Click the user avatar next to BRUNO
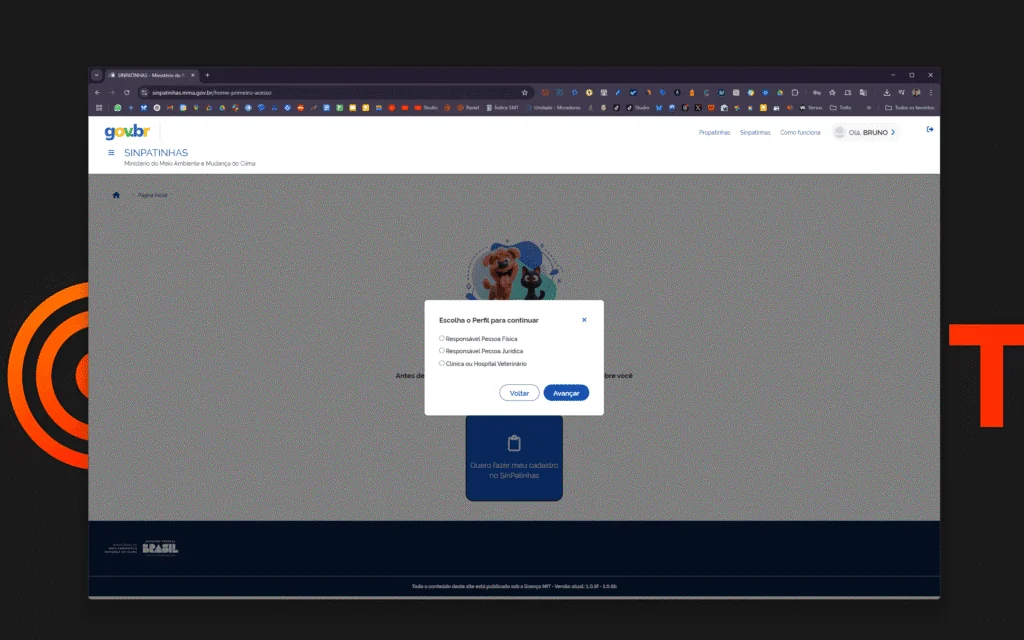The image size is (1024, 640). [x=838, y=131]
